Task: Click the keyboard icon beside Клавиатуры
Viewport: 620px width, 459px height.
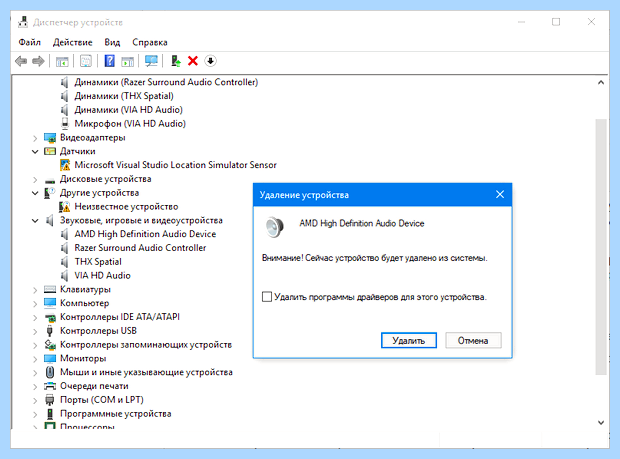Action: pyautogui.click(x=50, y=289)
